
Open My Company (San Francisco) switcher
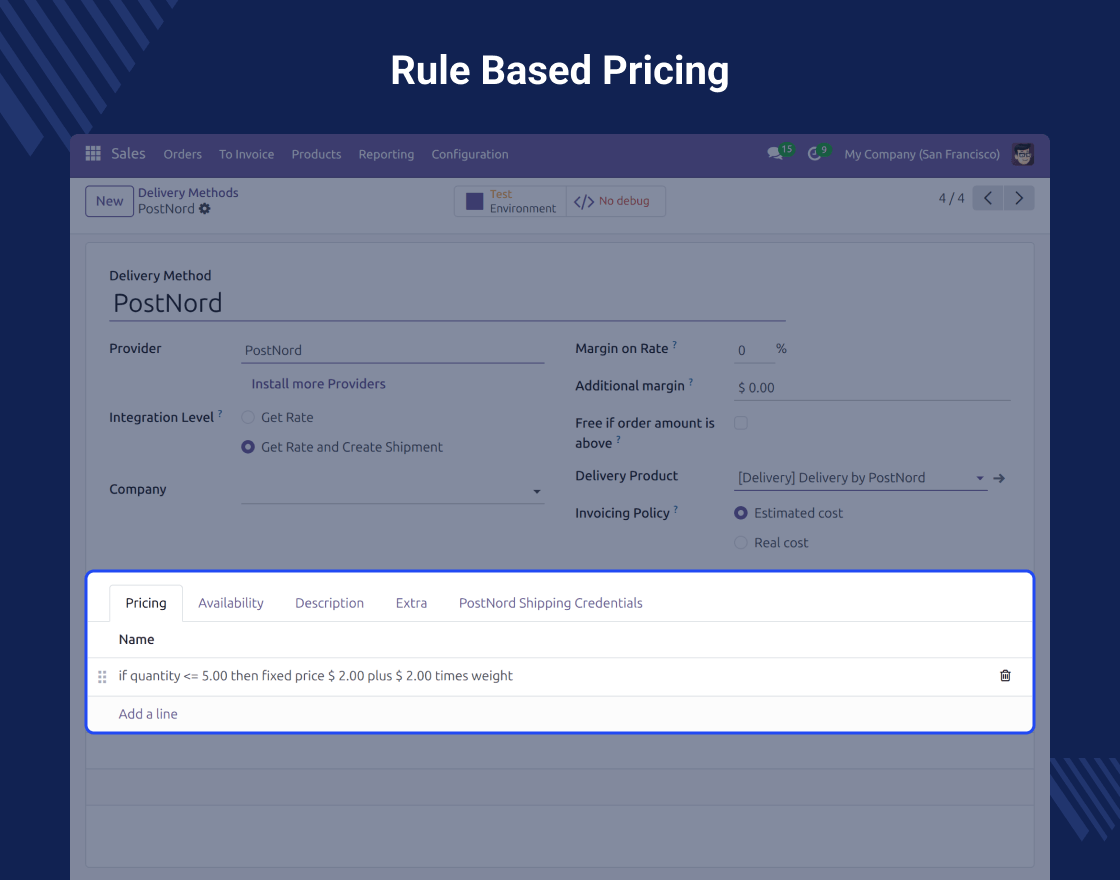[922, 154]
